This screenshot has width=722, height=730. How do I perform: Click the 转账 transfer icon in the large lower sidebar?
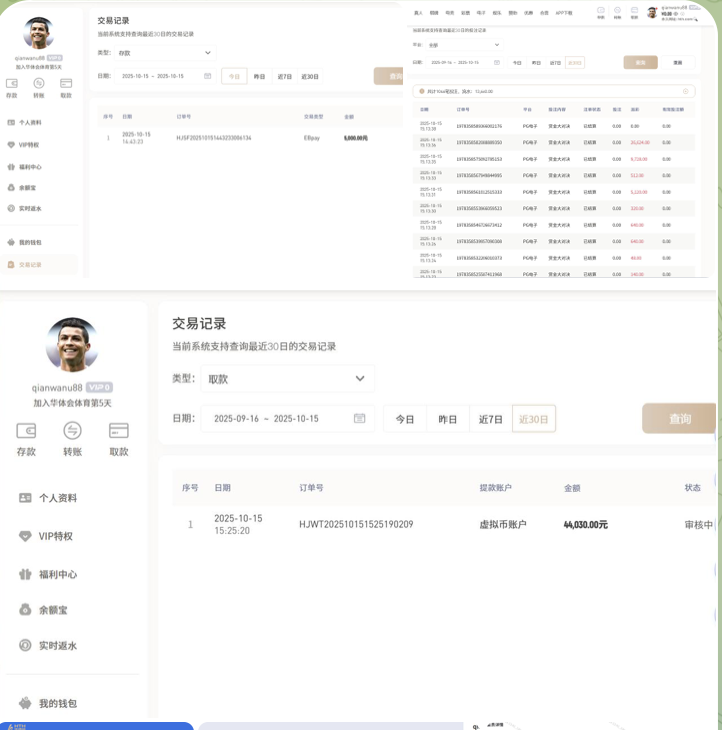coord(72,431)
